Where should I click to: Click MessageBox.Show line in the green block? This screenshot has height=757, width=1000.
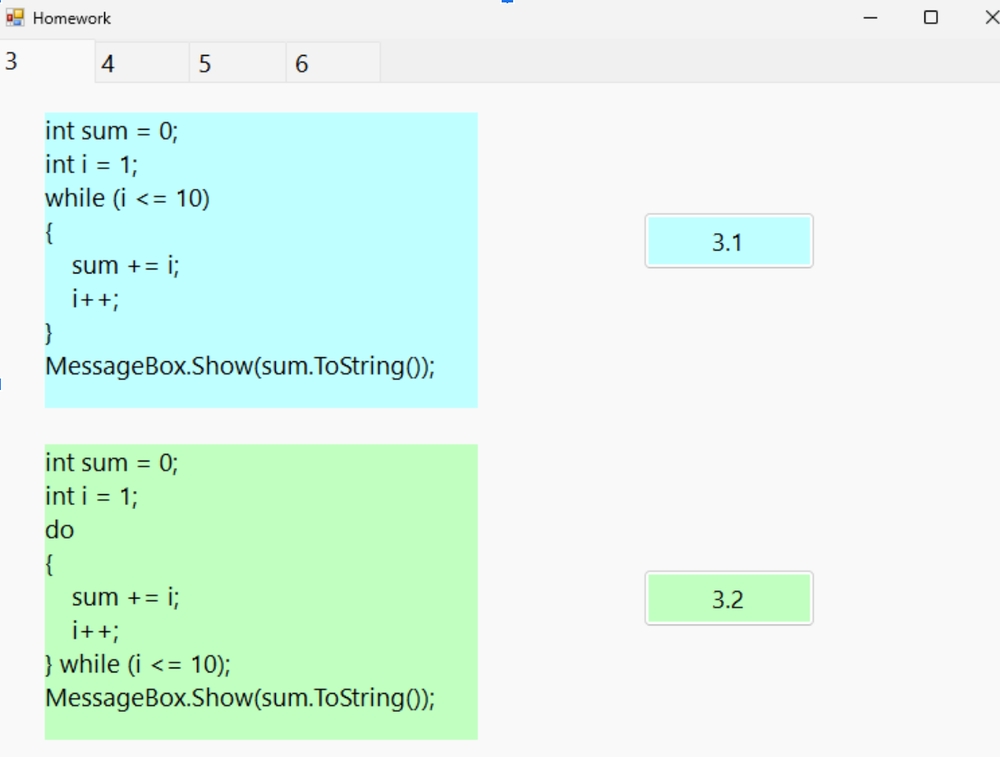[x=240, y=698]
